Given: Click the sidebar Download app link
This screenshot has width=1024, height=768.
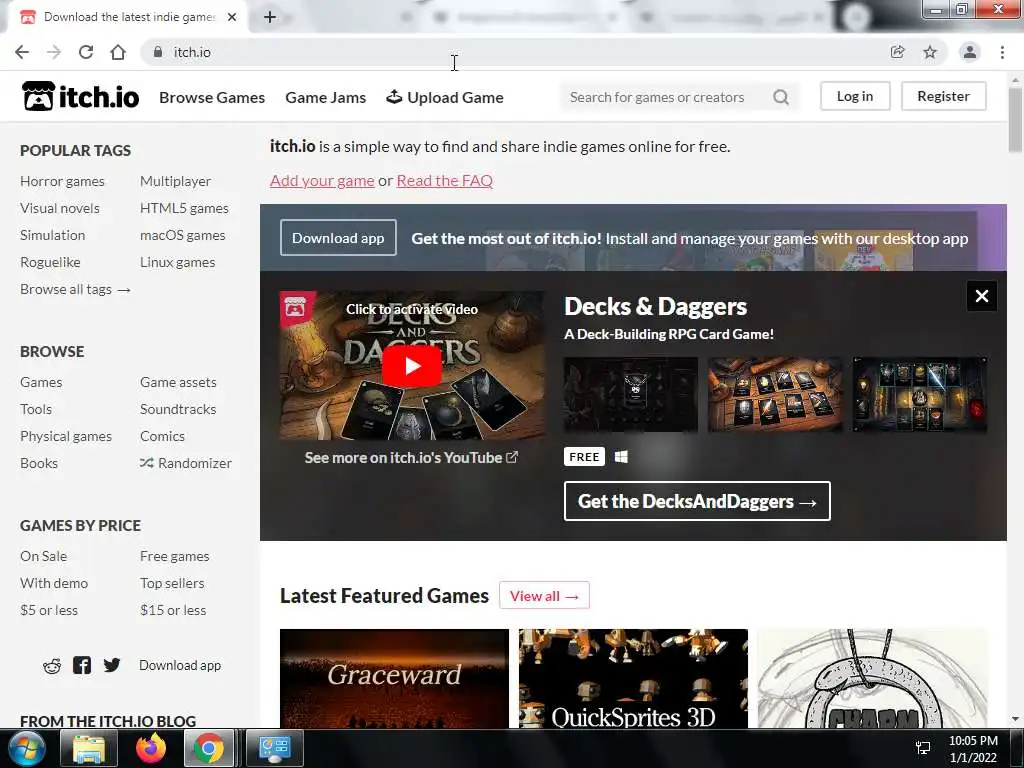Looking at the screenshot, I should click(180, 665).
